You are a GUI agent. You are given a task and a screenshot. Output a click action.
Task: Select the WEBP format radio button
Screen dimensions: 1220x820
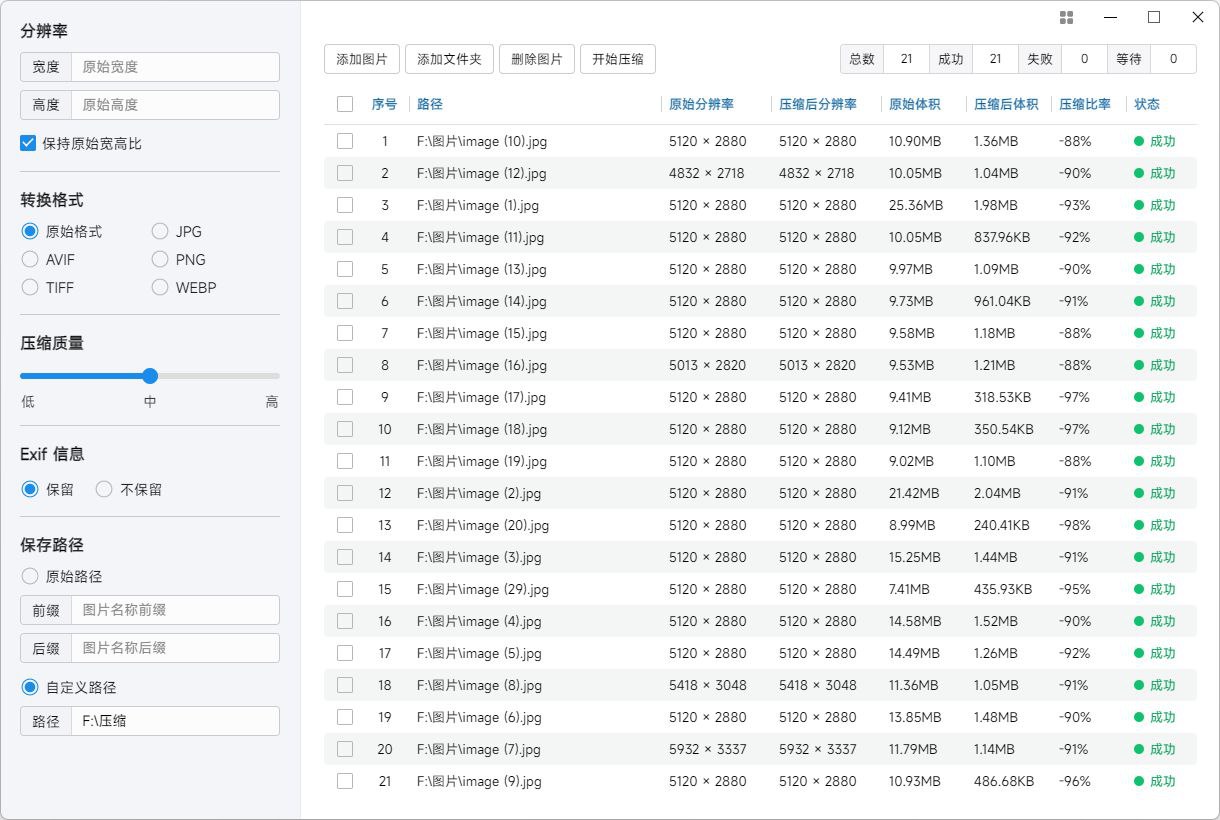pos(160,287)
